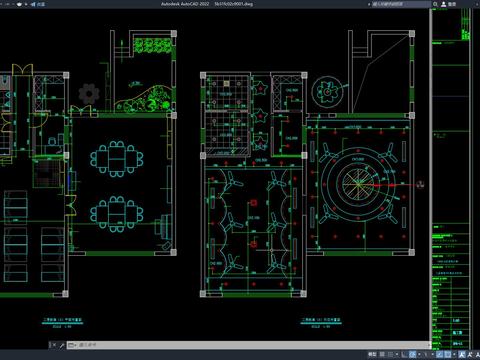
Task: Click the search magnifier icon in title bar
Action: [x=435, y=4]
